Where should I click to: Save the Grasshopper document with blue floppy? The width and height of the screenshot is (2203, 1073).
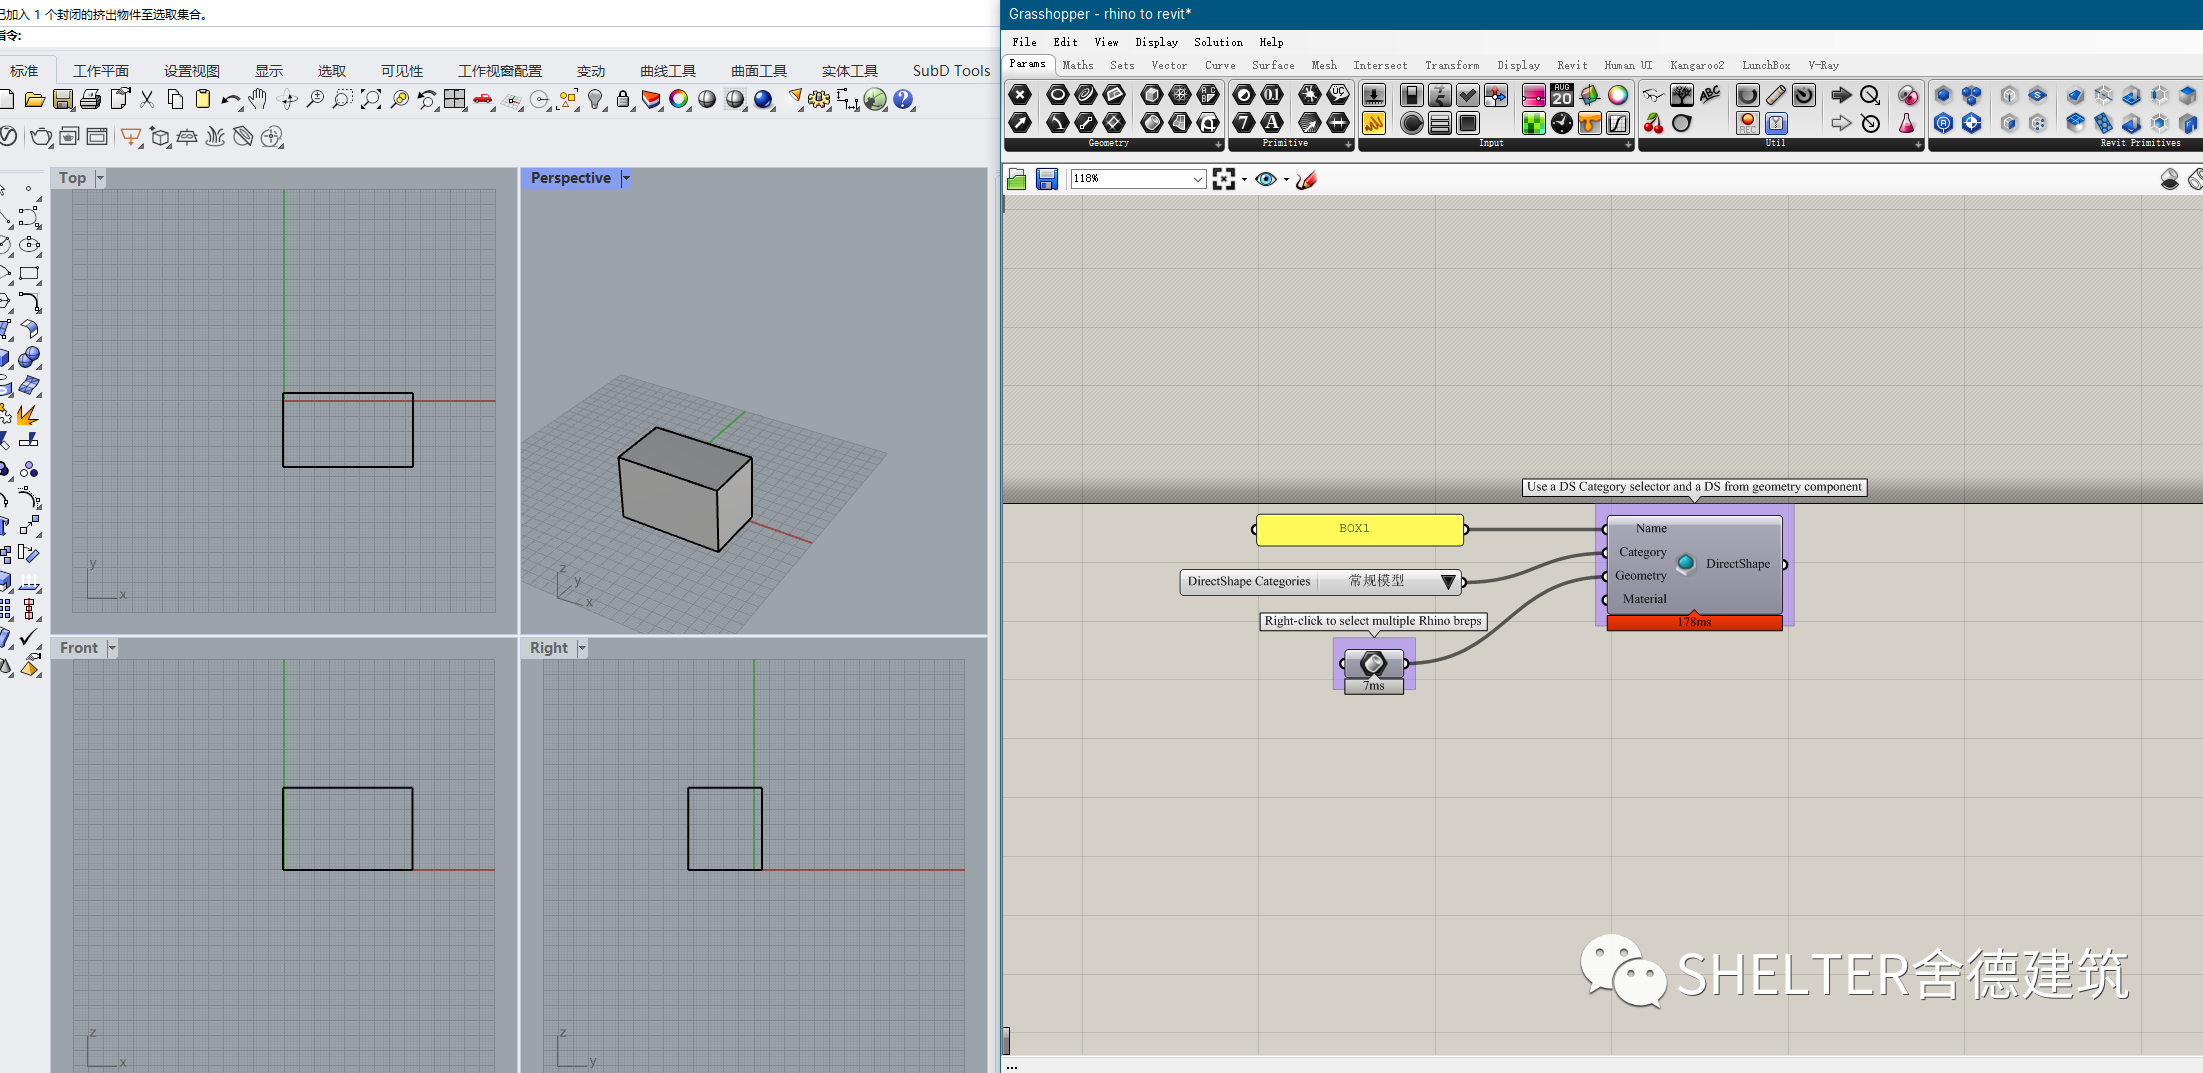click(1047, 179)
